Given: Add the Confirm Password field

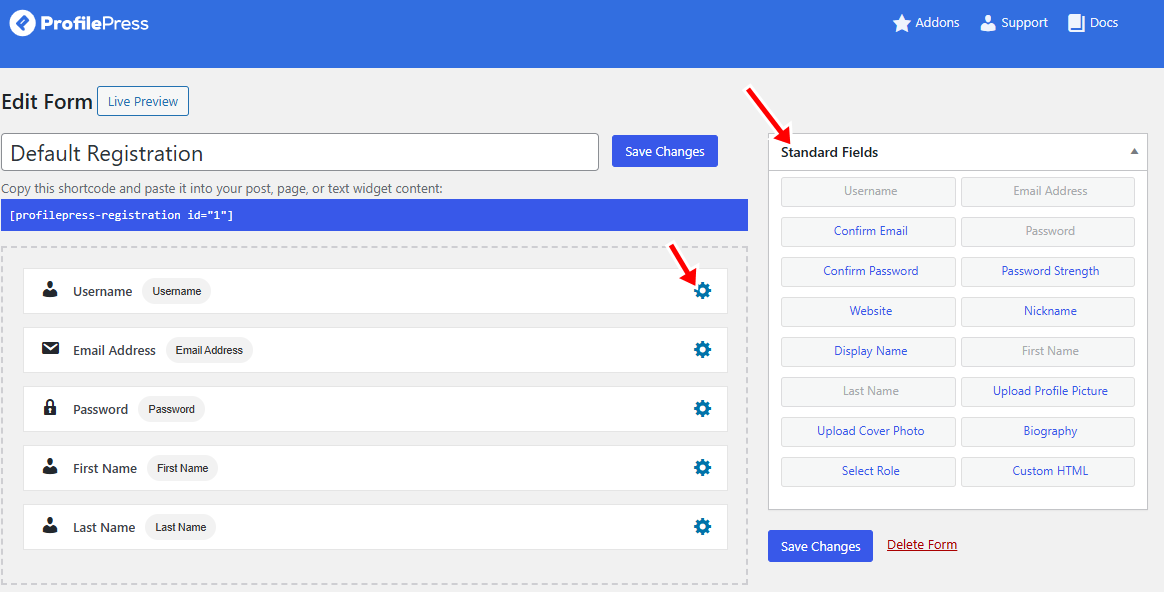Looking at the screenshot, I should 869,272.
